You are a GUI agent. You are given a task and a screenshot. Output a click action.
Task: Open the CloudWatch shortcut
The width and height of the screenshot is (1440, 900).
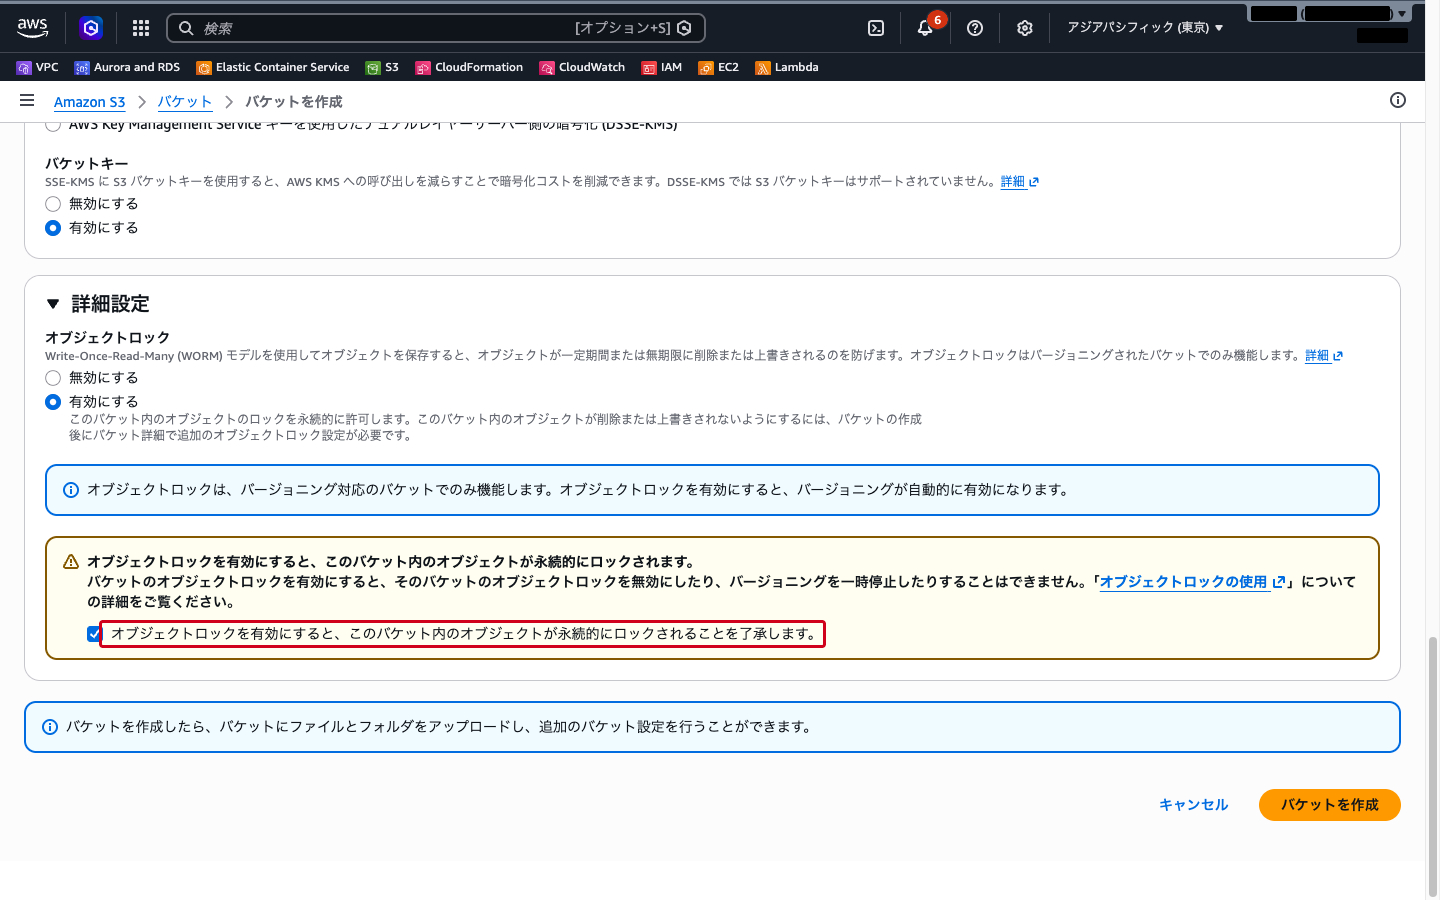click(x=582, y=67)
